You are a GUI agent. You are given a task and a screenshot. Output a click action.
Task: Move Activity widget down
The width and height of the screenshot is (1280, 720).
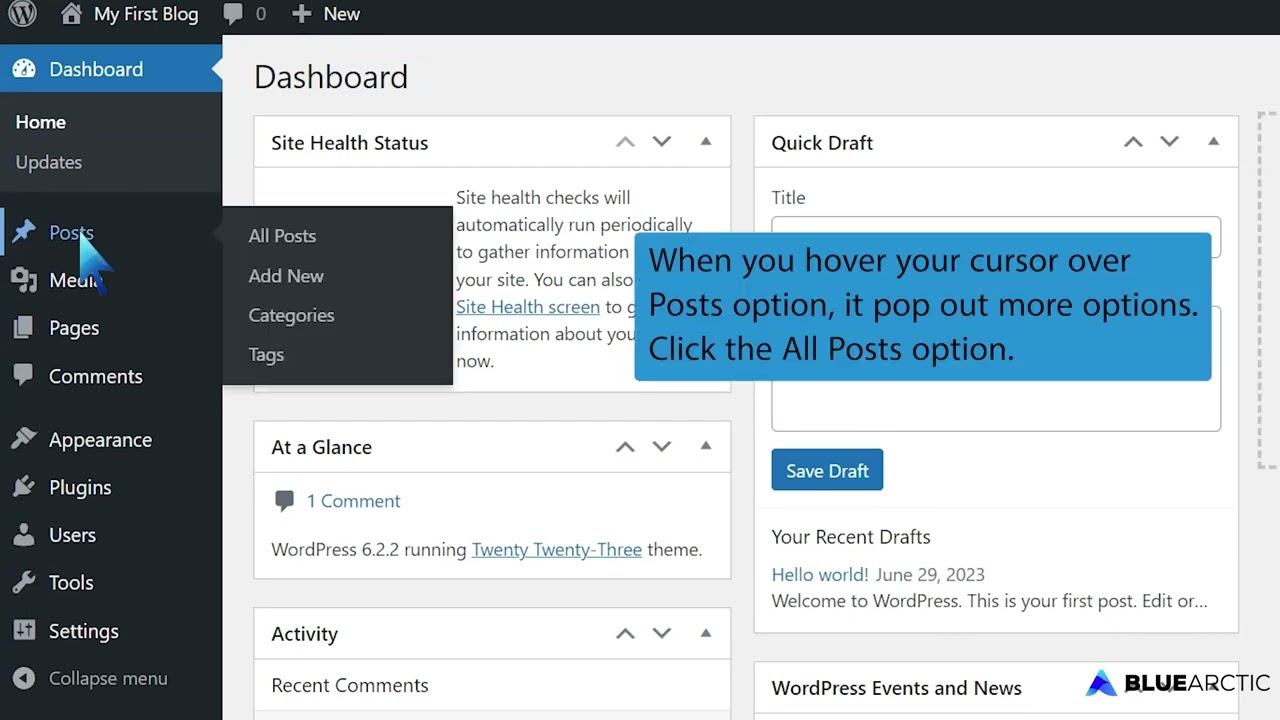point(662,633)
